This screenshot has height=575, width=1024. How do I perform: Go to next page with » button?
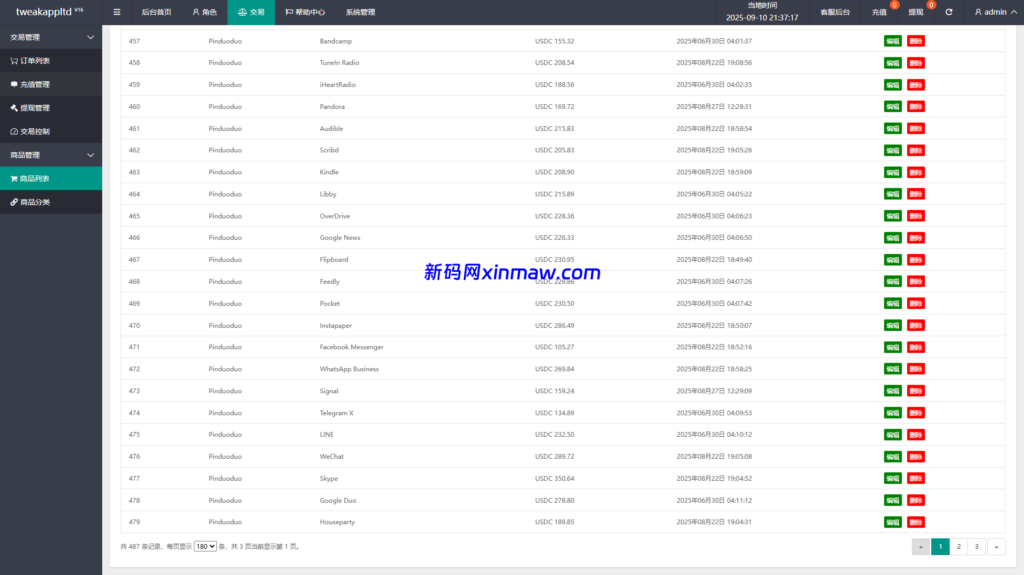pyautogui.click(x=997, y=546)
